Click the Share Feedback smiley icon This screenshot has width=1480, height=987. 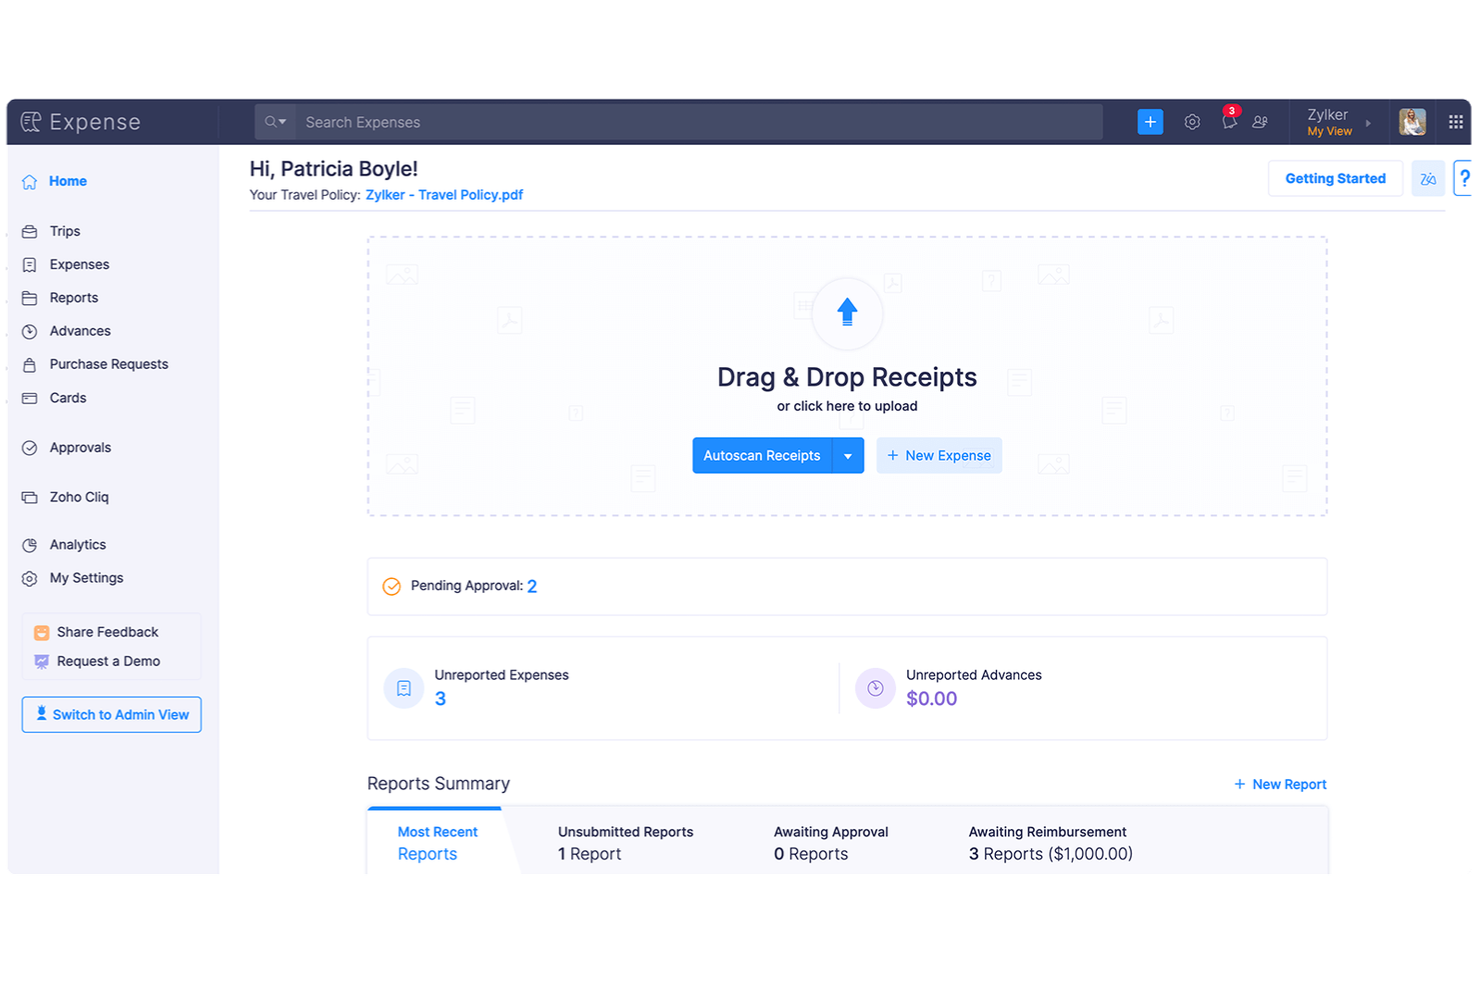coord(41,632)
